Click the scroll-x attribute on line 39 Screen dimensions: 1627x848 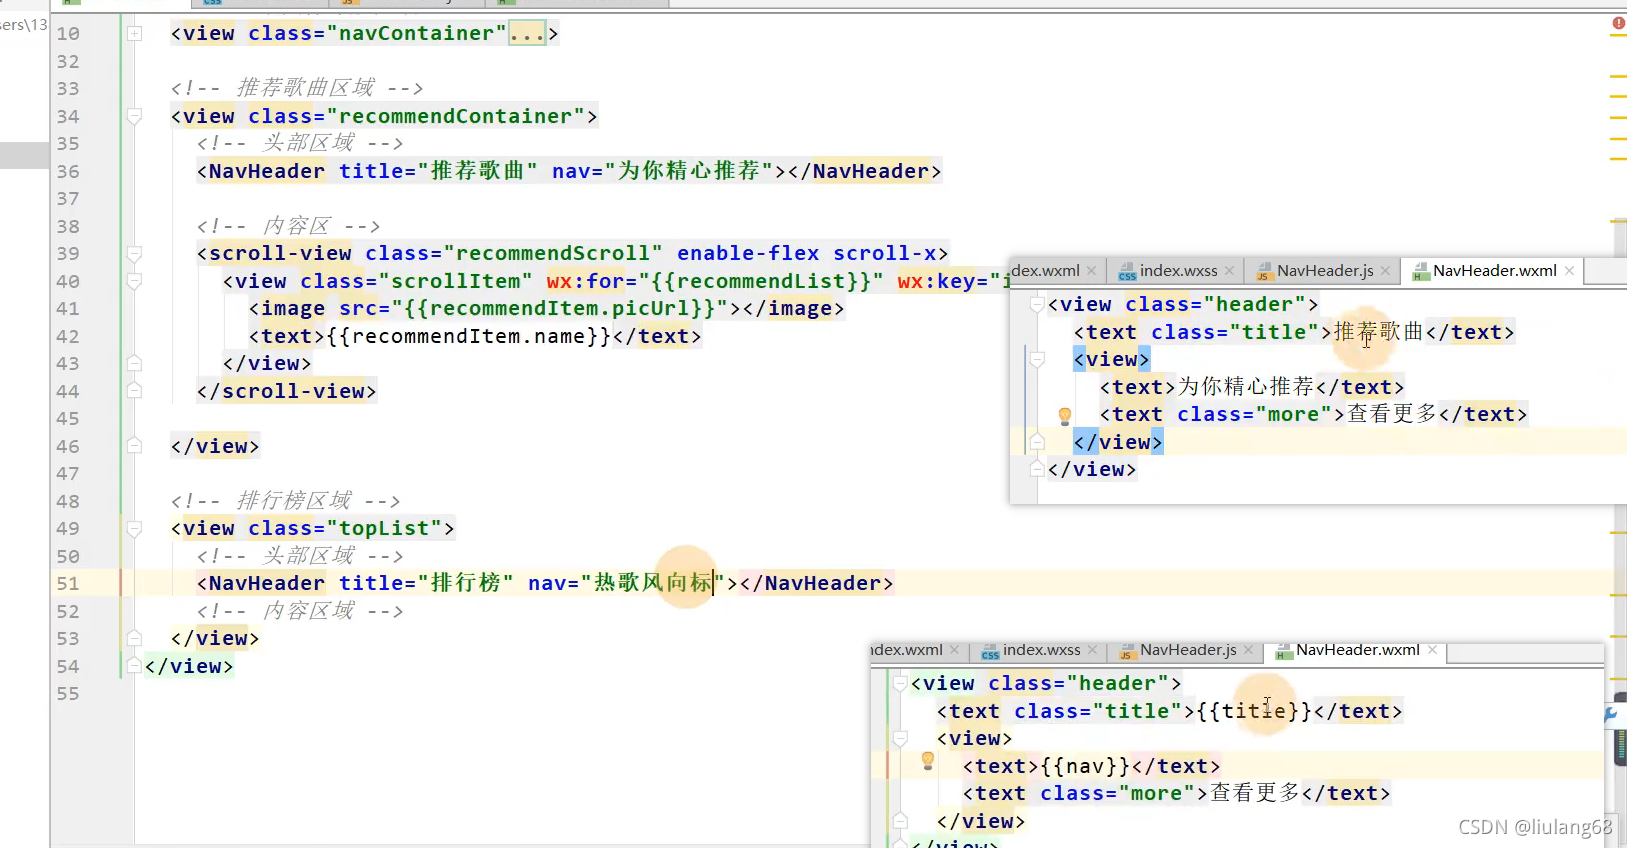tap(885, 254)
